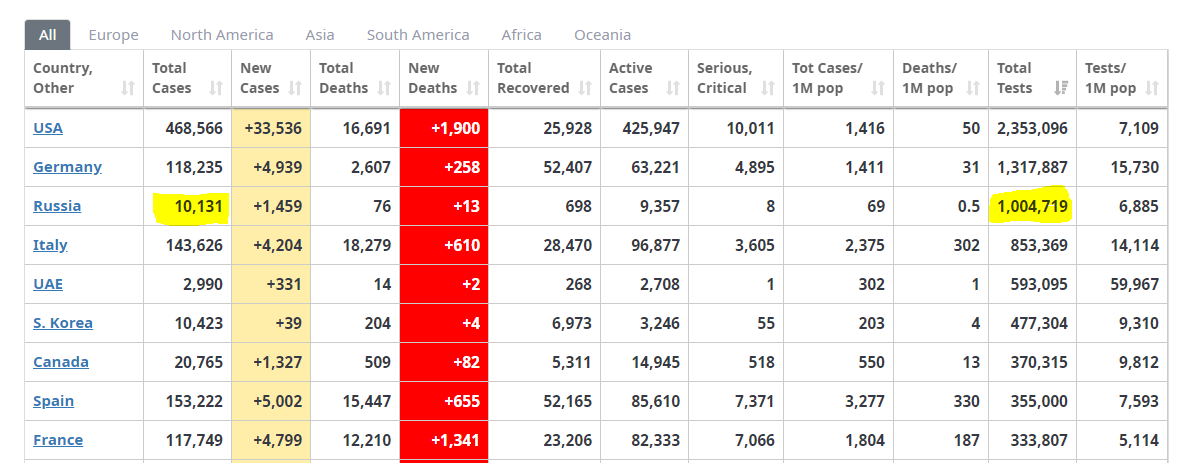Open the Russia country link
The width and height of the screenshot is (1180, 463).
tap(57, 206)
